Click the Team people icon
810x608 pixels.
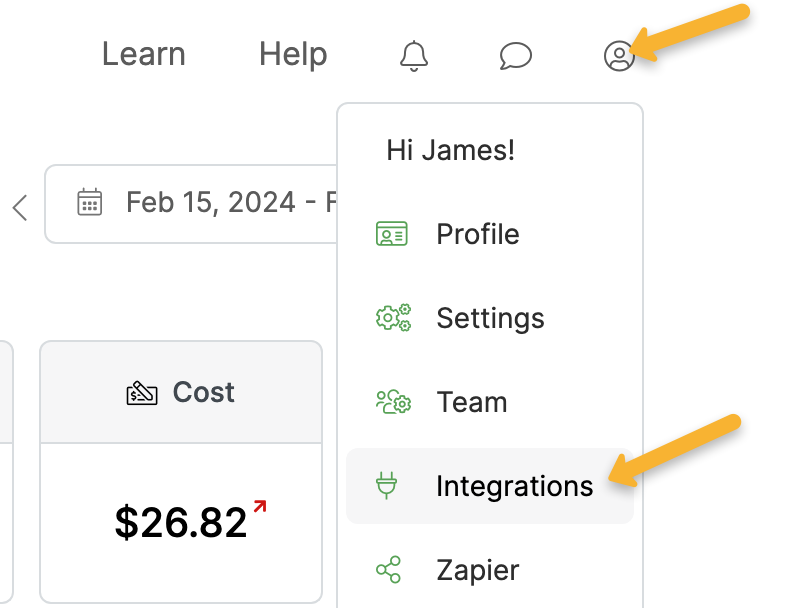pos(392,402)
